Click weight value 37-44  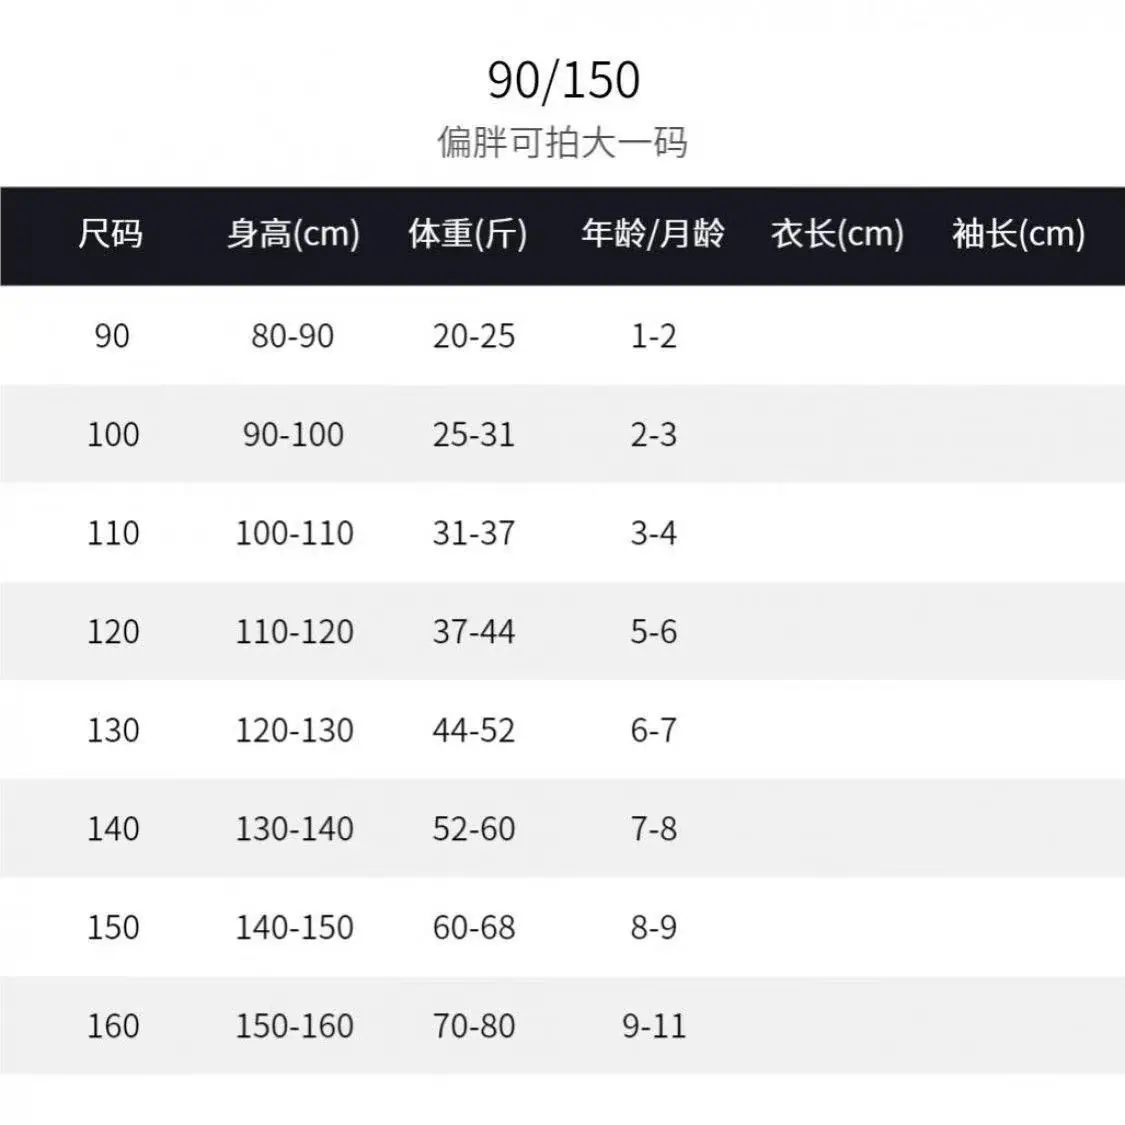point(474,632)
